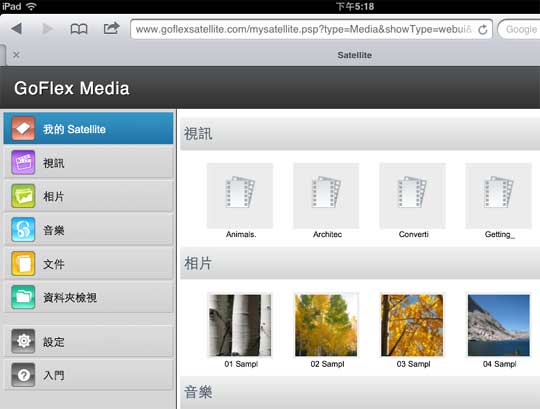Open the 01 Sampl birch trunk photo
This screenshot has height=409, width=540.
pos(240,325)
